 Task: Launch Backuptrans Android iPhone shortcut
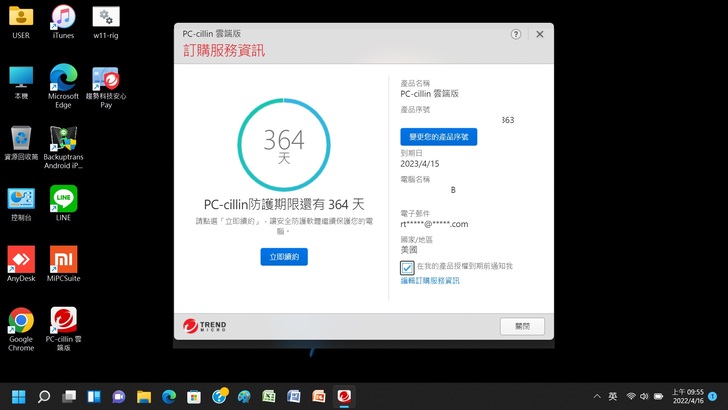click(x=63, y=147)
